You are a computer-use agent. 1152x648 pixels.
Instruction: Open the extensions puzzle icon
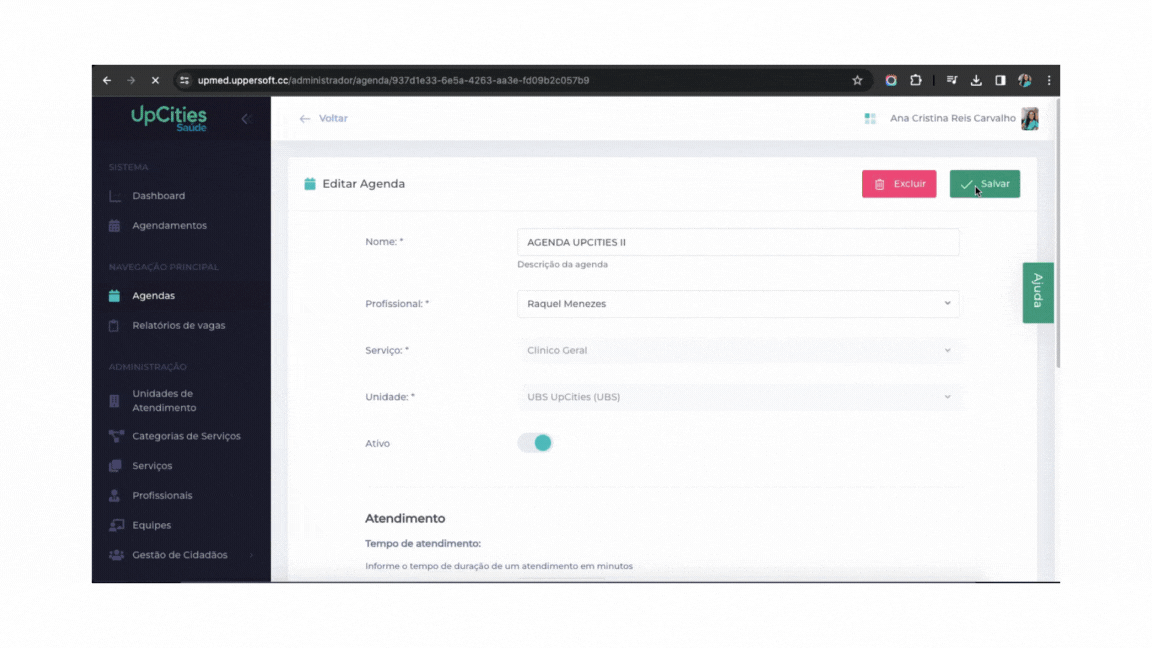pyautogui.click(x=915, y=80)
